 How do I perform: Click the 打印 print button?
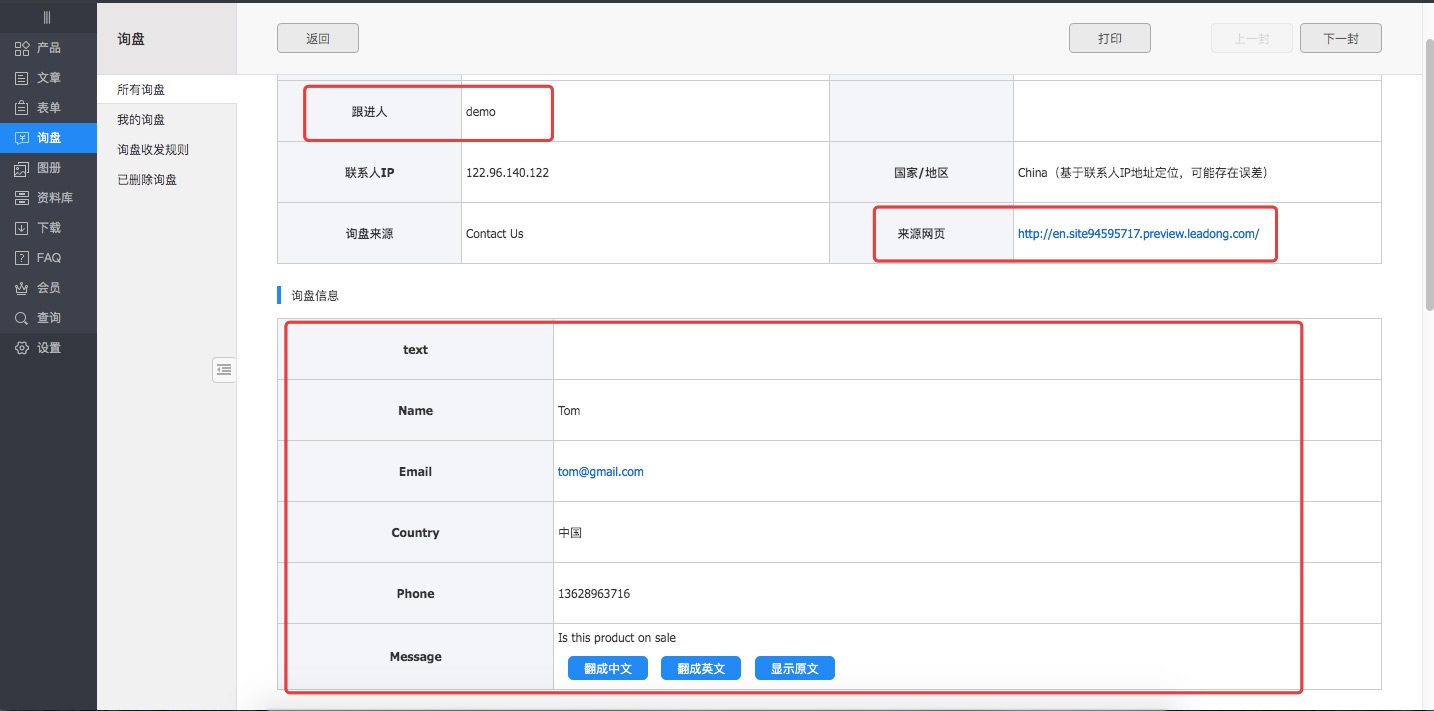click(1109, 39)
